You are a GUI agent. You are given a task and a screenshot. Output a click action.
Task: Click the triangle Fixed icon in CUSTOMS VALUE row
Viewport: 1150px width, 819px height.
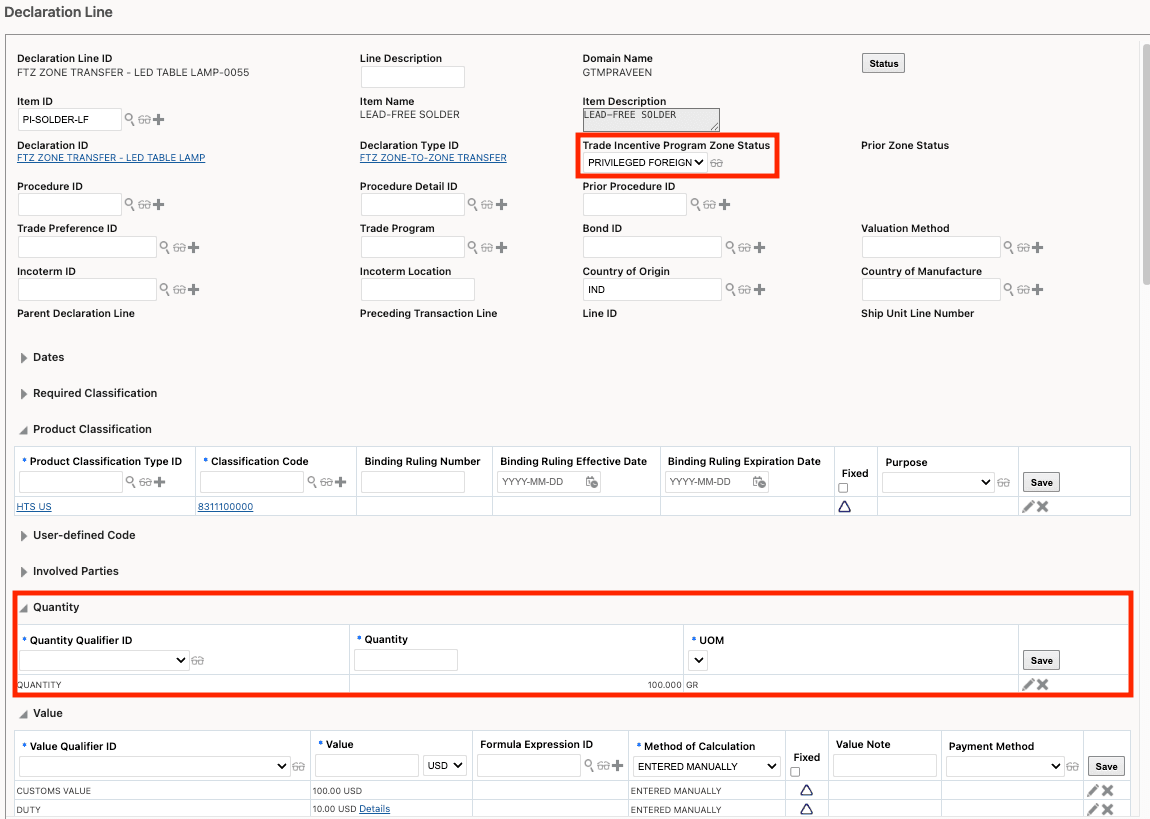pyautogui.click(x=806, y=790)
